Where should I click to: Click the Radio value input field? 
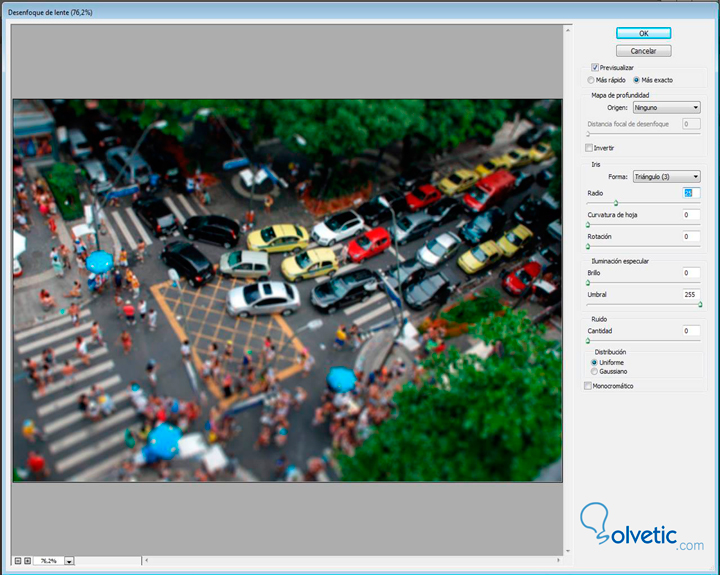click(691, 193)
